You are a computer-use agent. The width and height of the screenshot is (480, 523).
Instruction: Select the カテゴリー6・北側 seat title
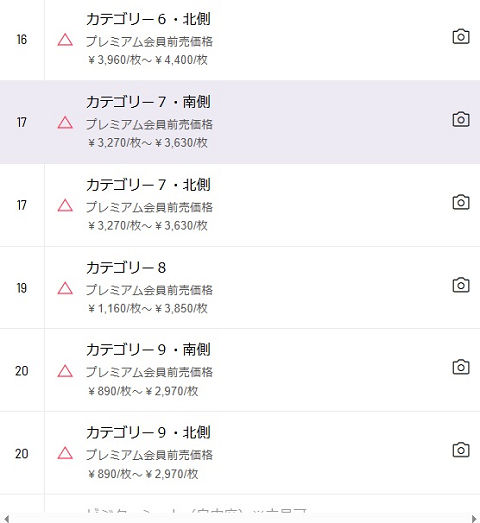tap(148, 19)
